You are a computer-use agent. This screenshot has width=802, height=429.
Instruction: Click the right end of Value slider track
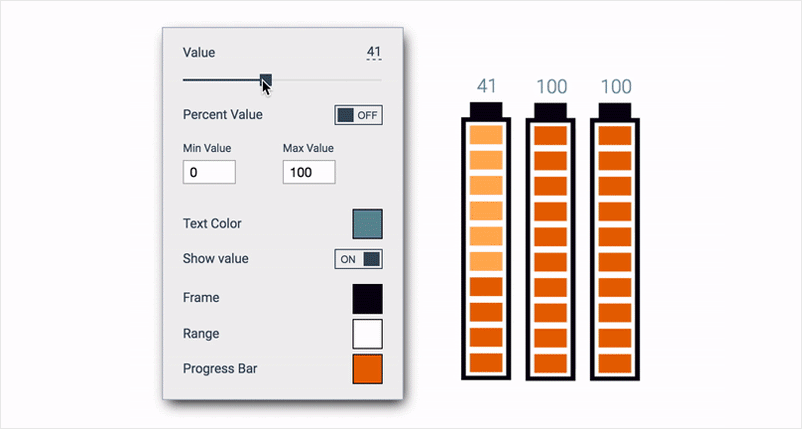[379, 79]
